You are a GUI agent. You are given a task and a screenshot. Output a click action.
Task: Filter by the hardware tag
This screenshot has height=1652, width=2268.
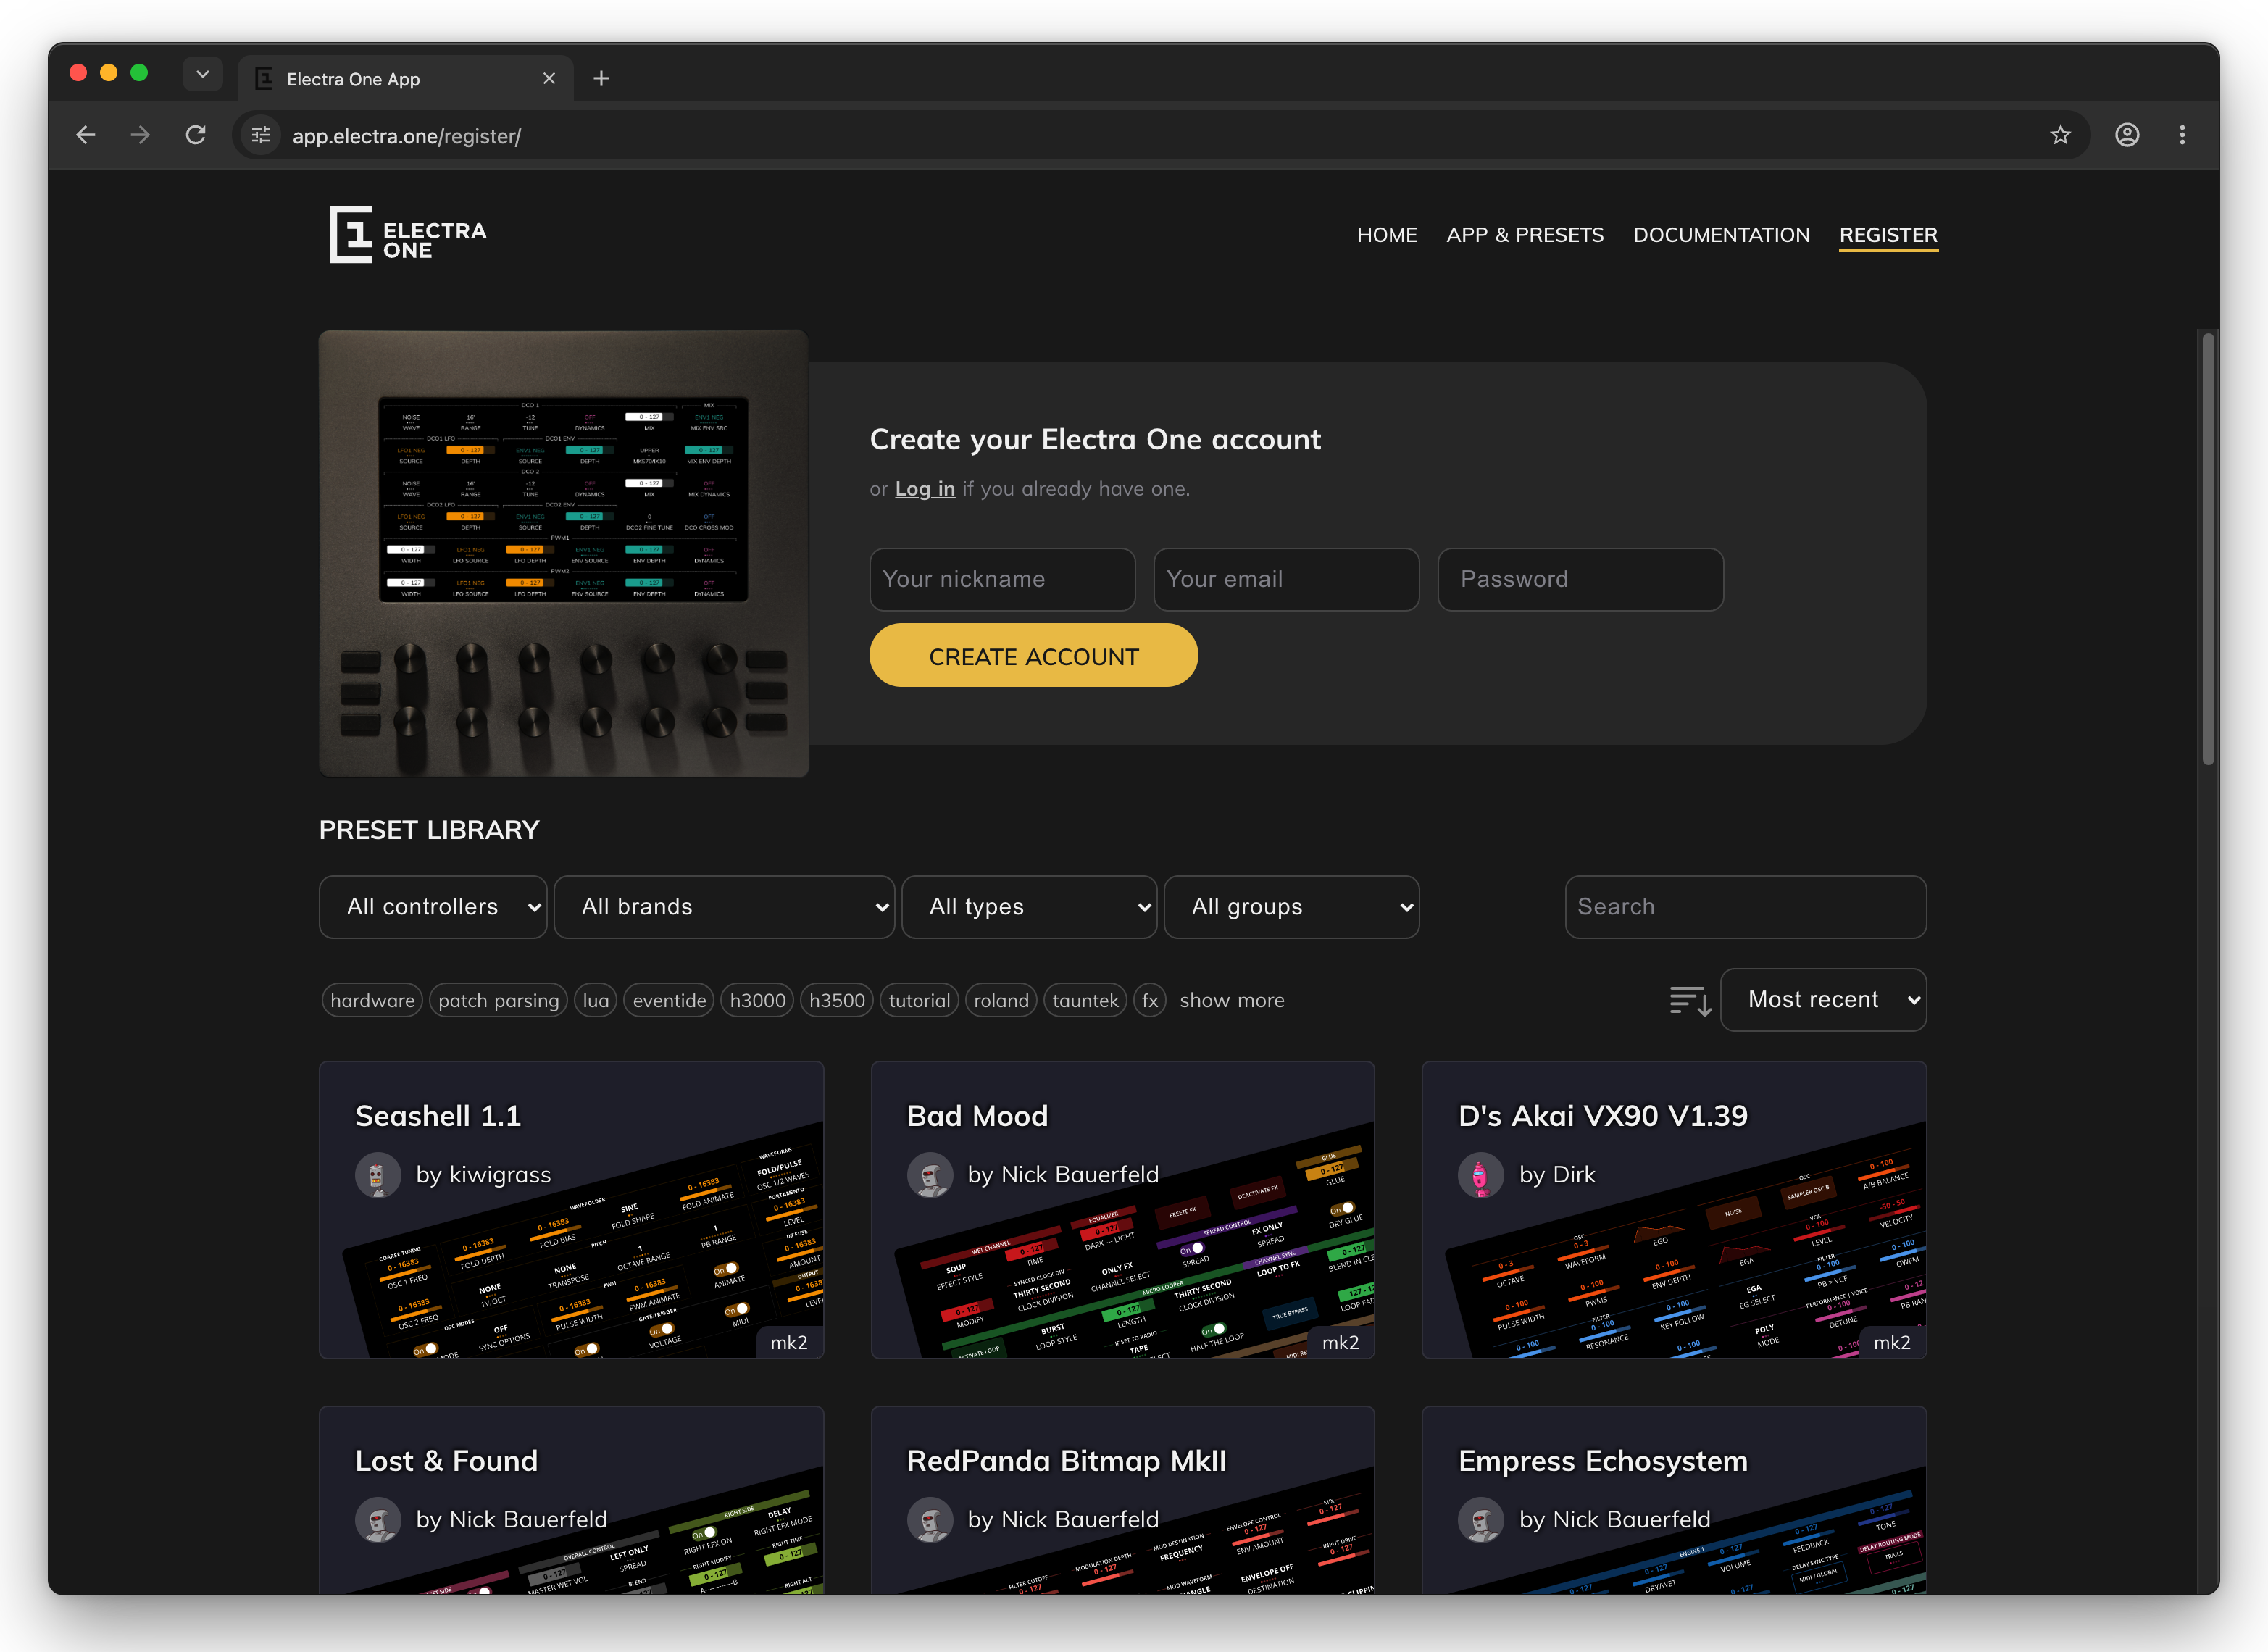pos(372,1000)
